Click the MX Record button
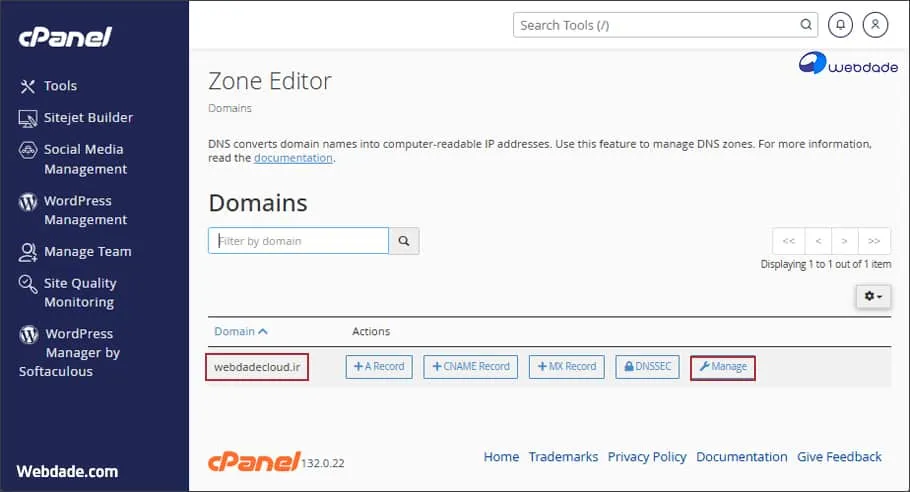This screenshot has height=492, width=910. click(x=566, y=367)
